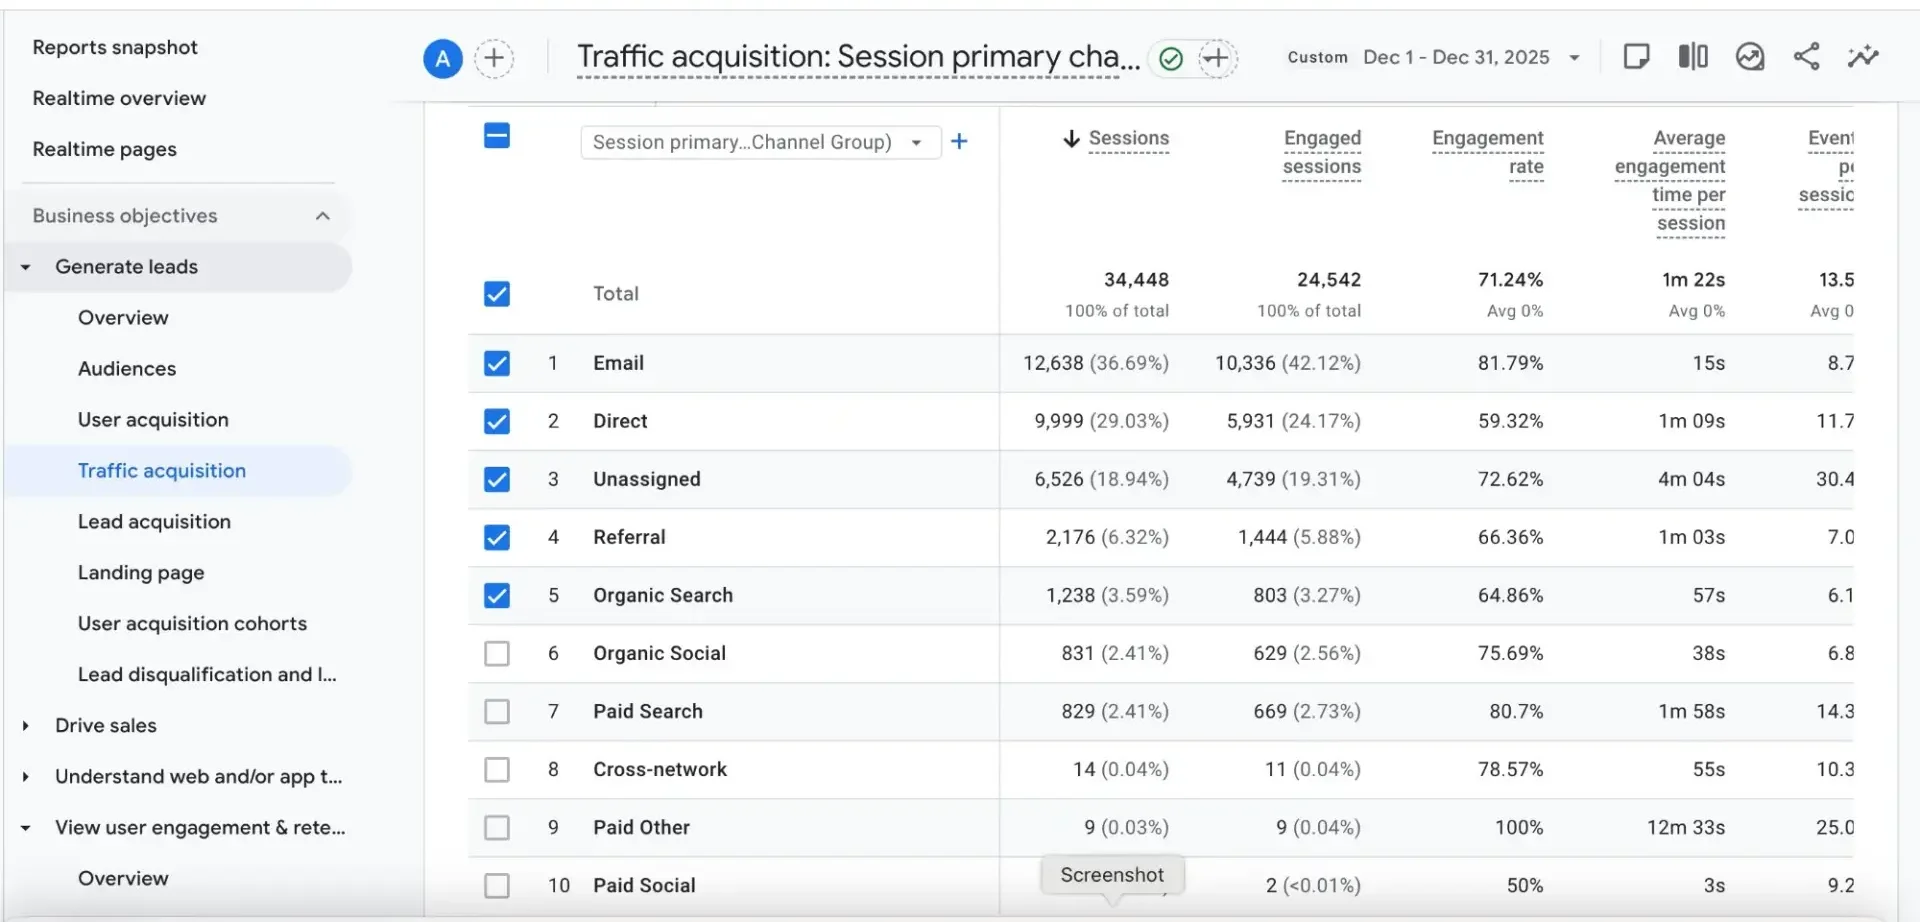Toggle the select-all checkbox above the table

pos(497,135)
